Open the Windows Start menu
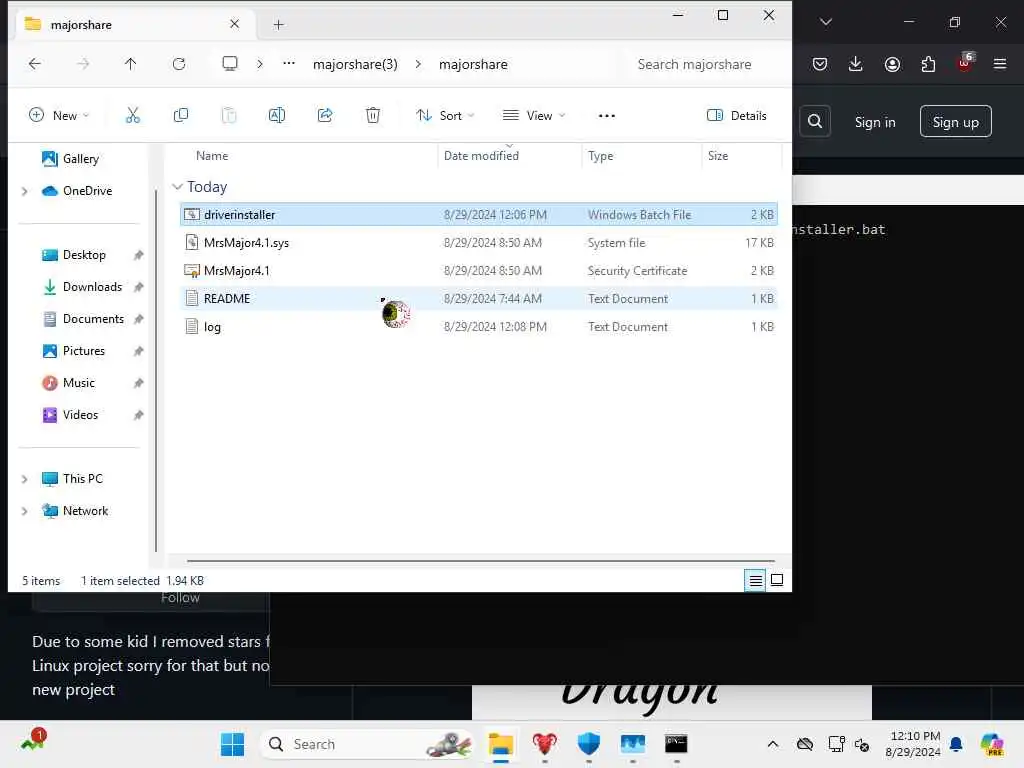1024x768 pixels. [232, 744]
